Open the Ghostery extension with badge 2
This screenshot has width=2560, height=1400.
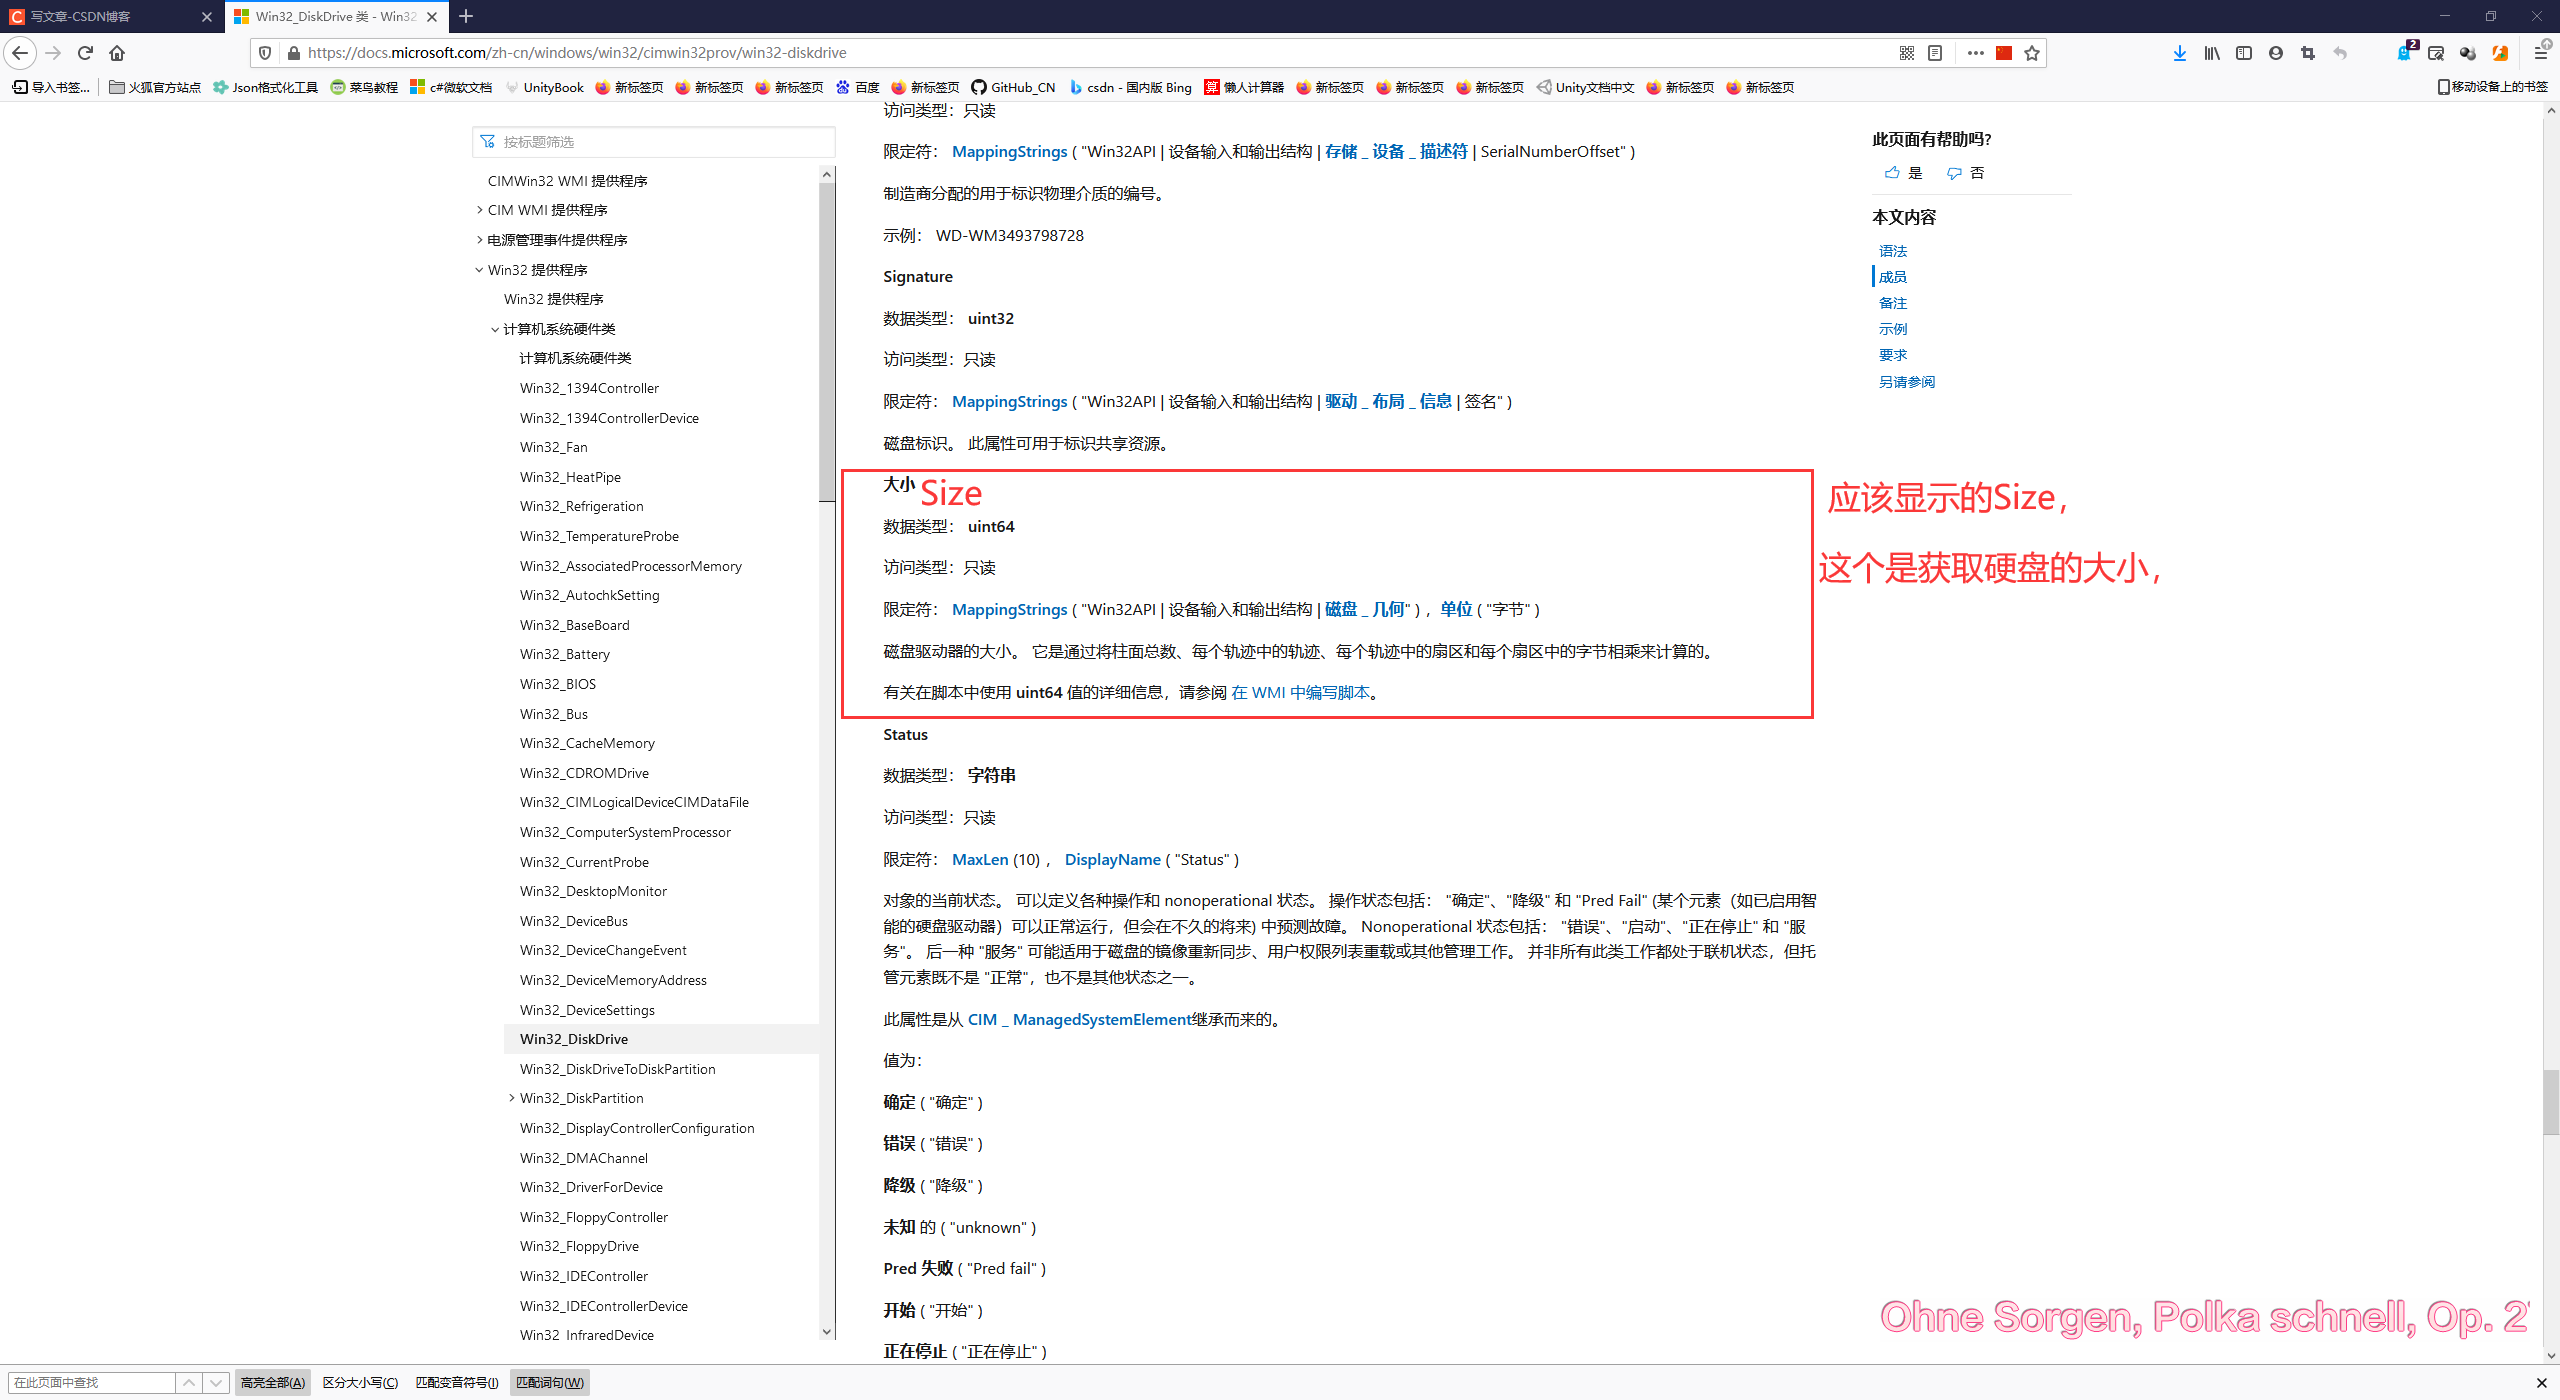(2404, 53)
